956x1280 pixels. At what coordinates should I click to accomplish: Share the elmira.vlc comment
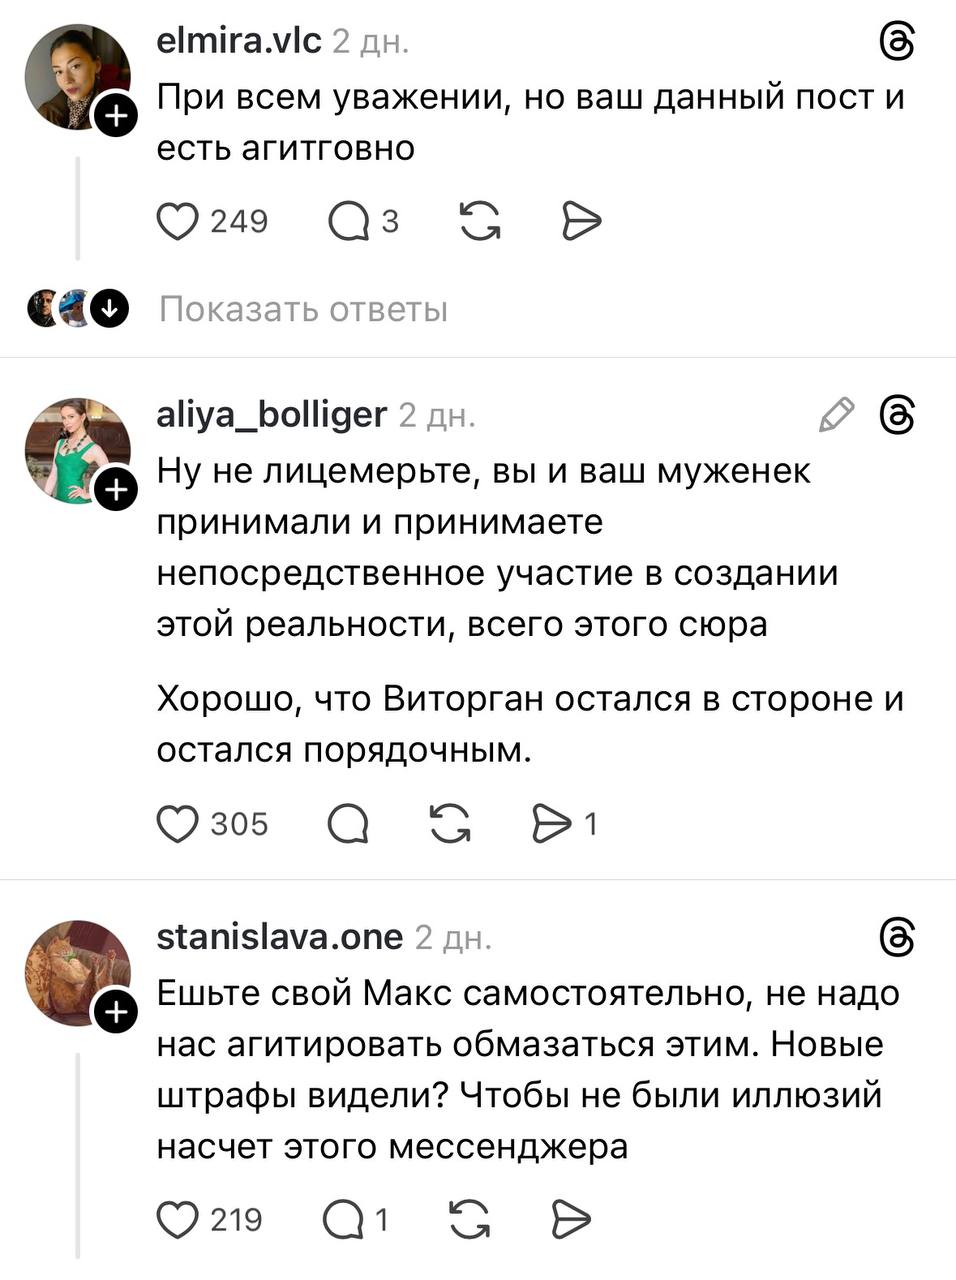[582, 221]
